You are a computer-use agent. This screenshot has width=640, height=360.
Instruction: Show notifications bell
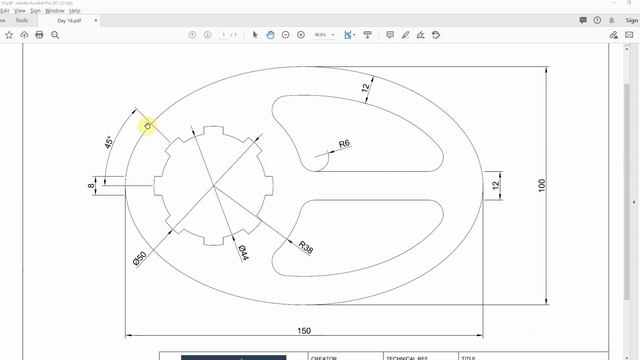coord(611,20)
